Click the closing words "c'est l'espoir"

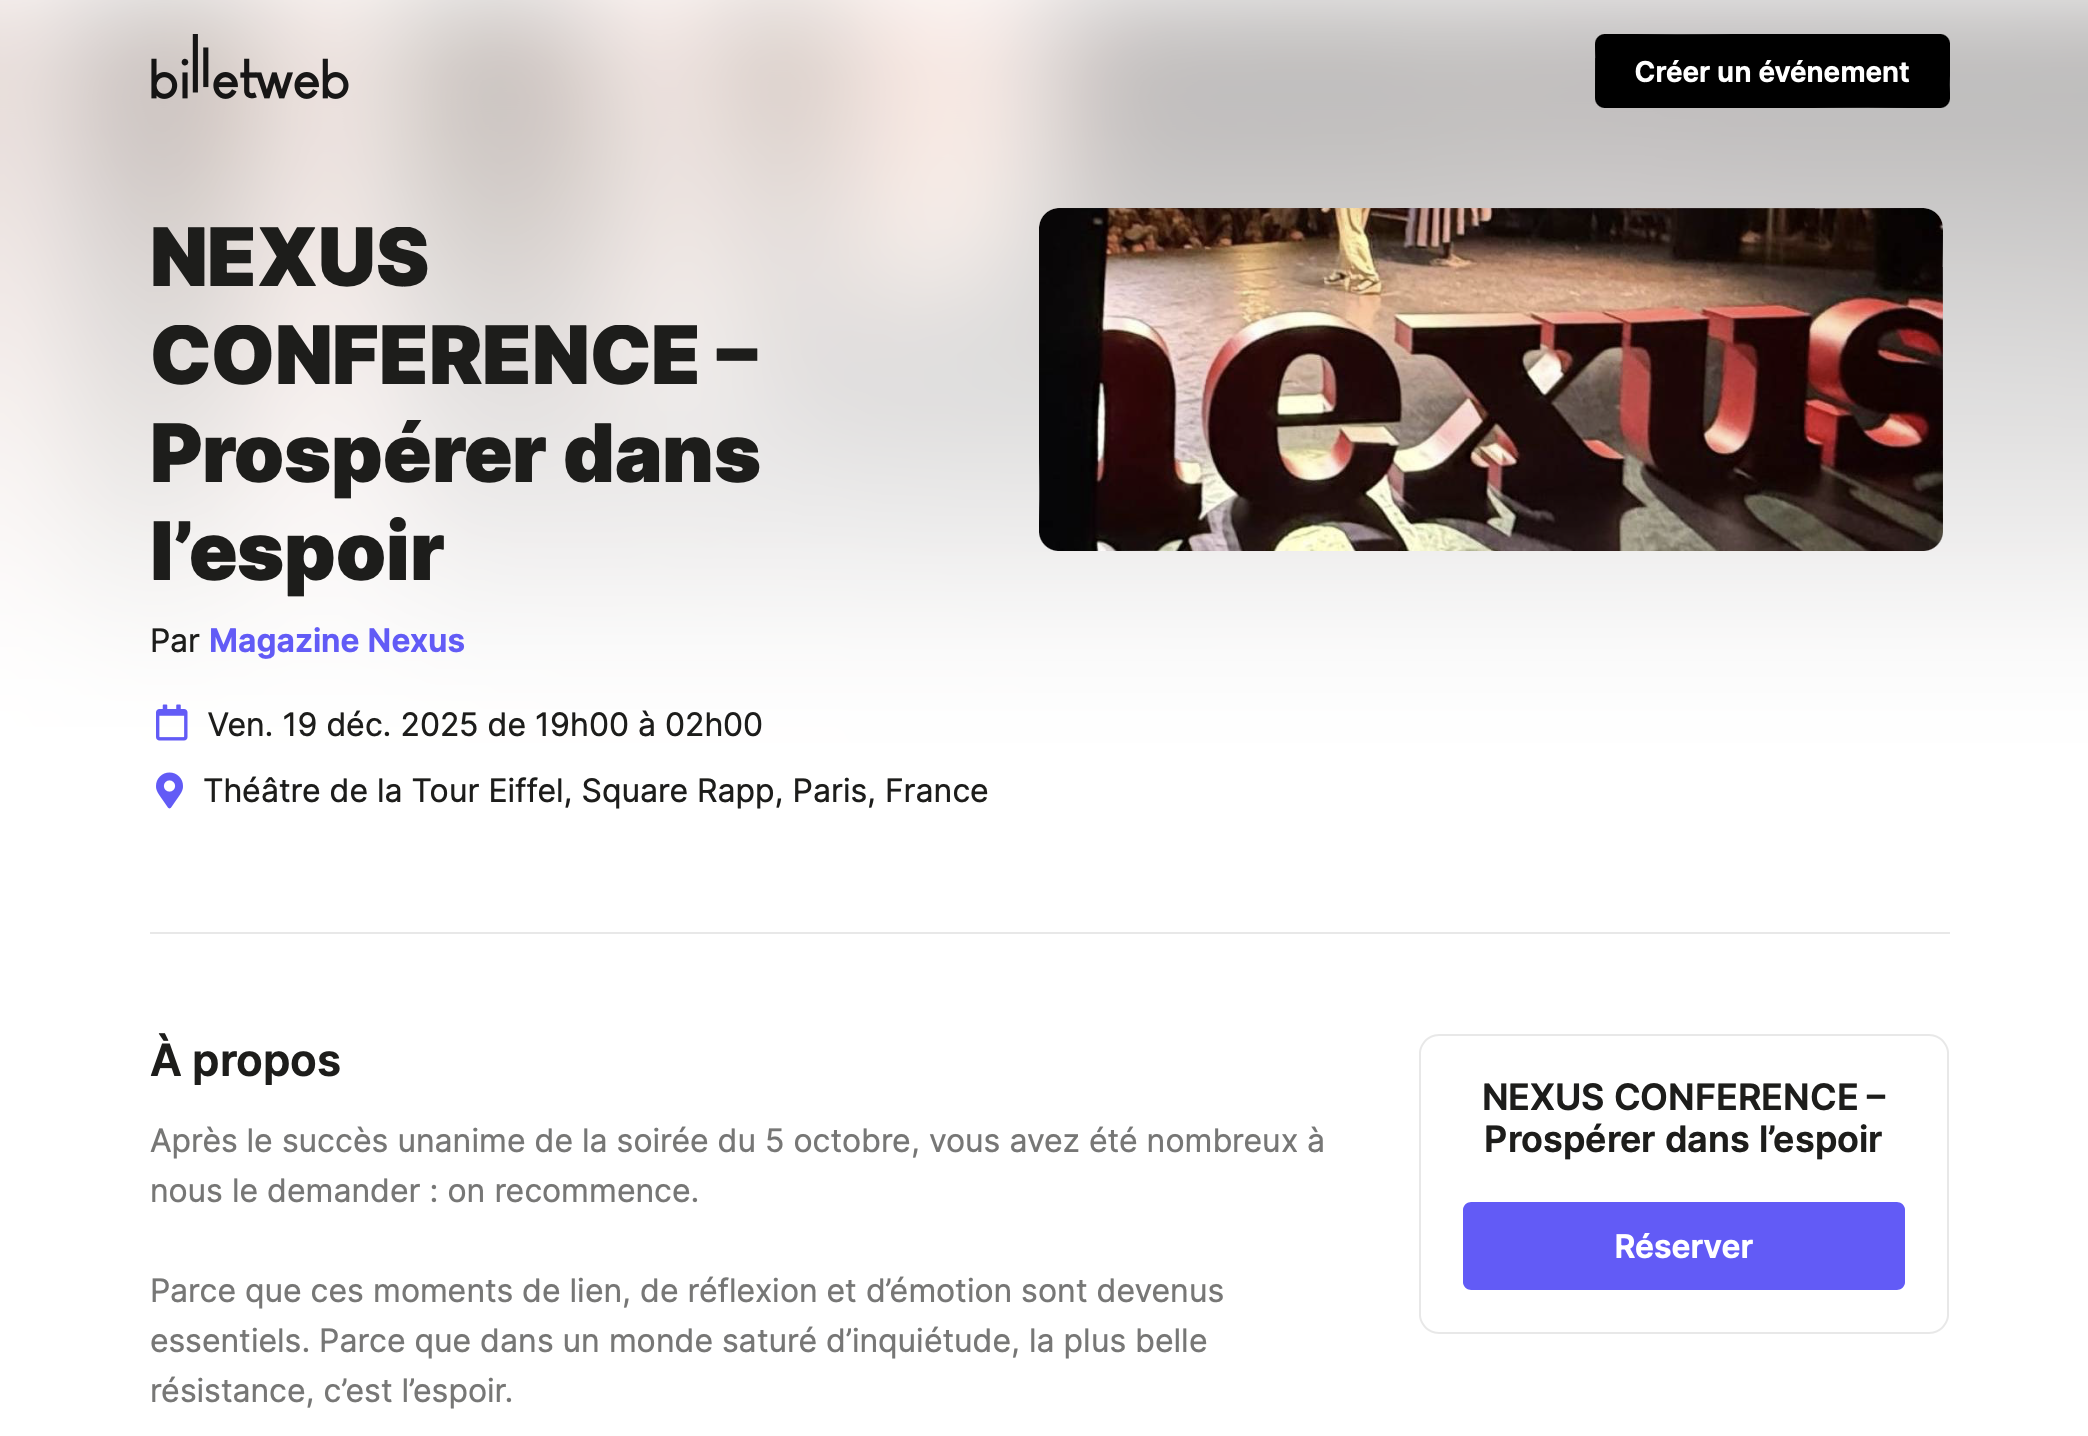tap(418, 1391)
